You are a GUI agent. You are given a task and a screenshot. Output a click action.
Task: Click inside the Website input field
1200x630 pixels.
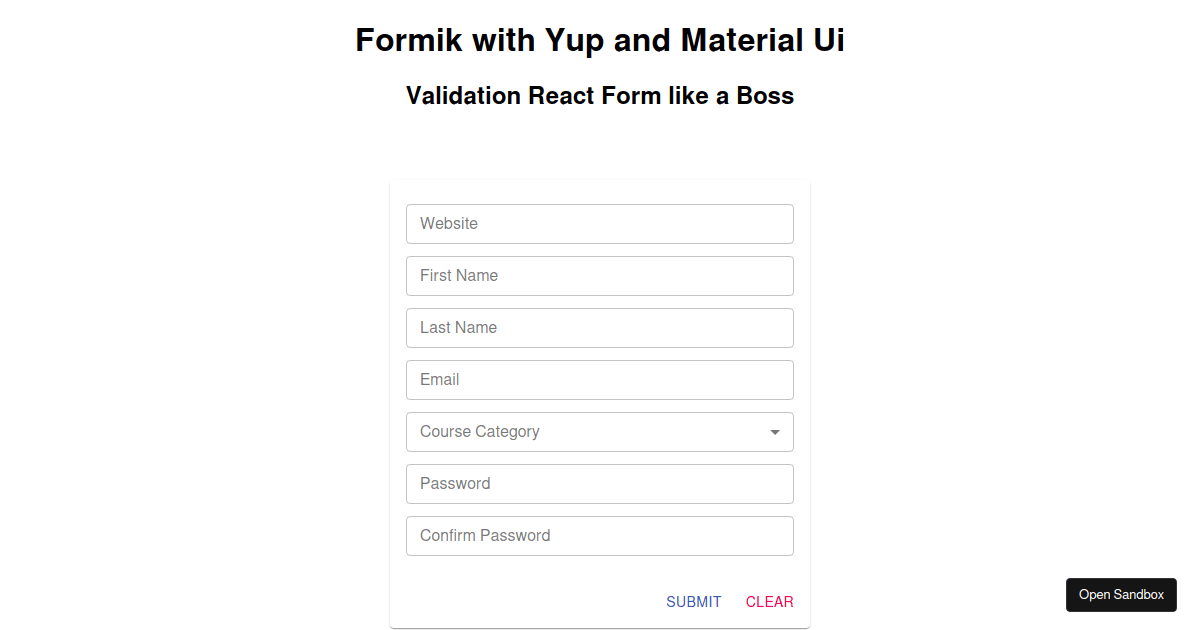click(600, 223)
